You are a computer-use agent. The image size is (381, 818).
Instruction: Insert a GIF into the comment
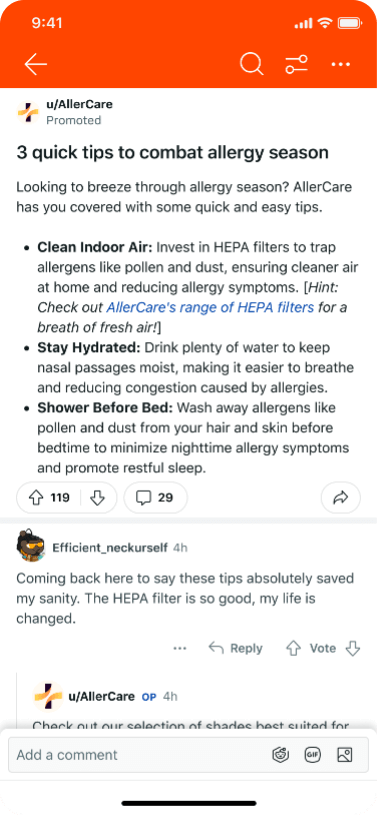[313, 754]
